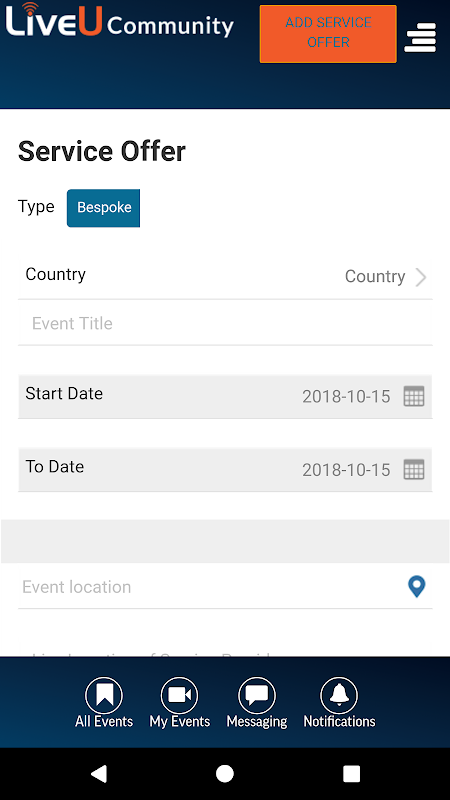The width and height of the screenshot is (450, 800).
Task: Tap the Android recent apps square
Action: tap(351, 773)
